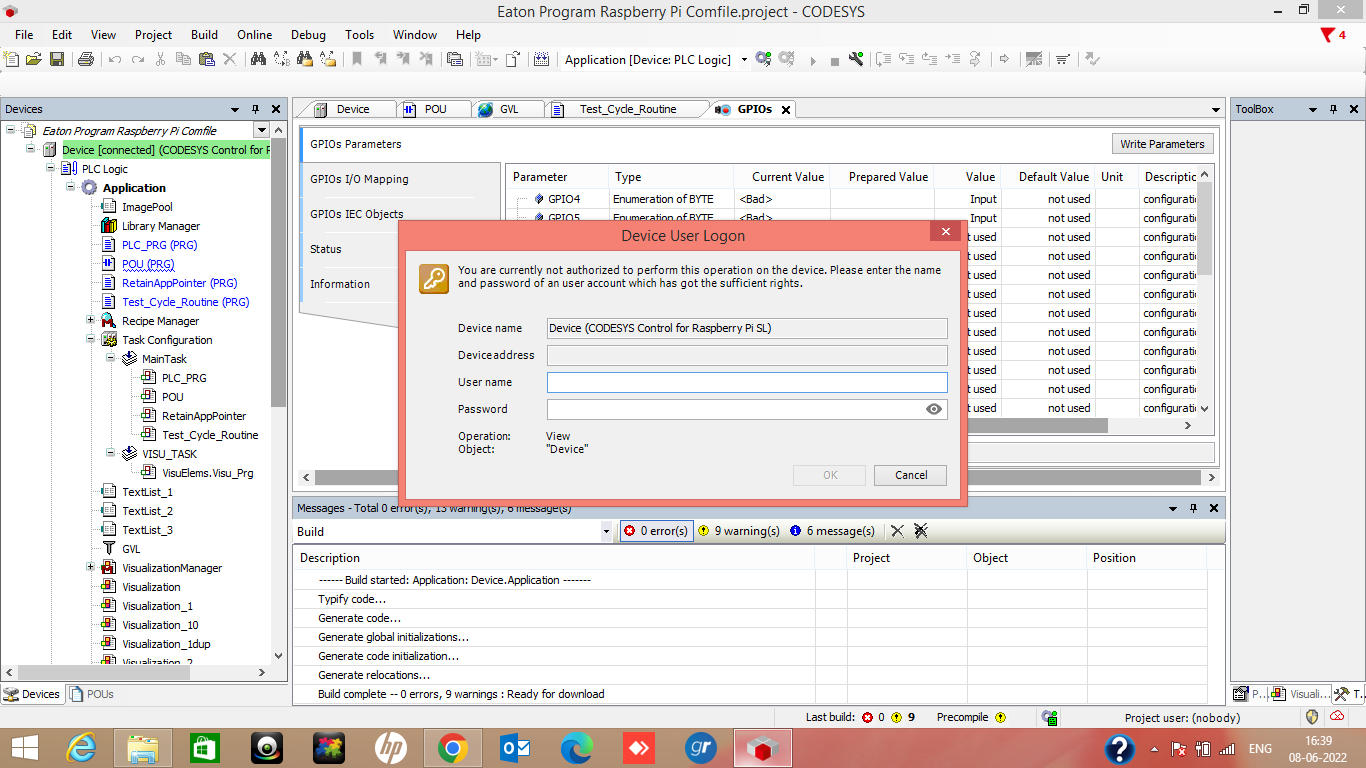
Task: Toggle the 9 warning(s) filter
Action: 738,531
